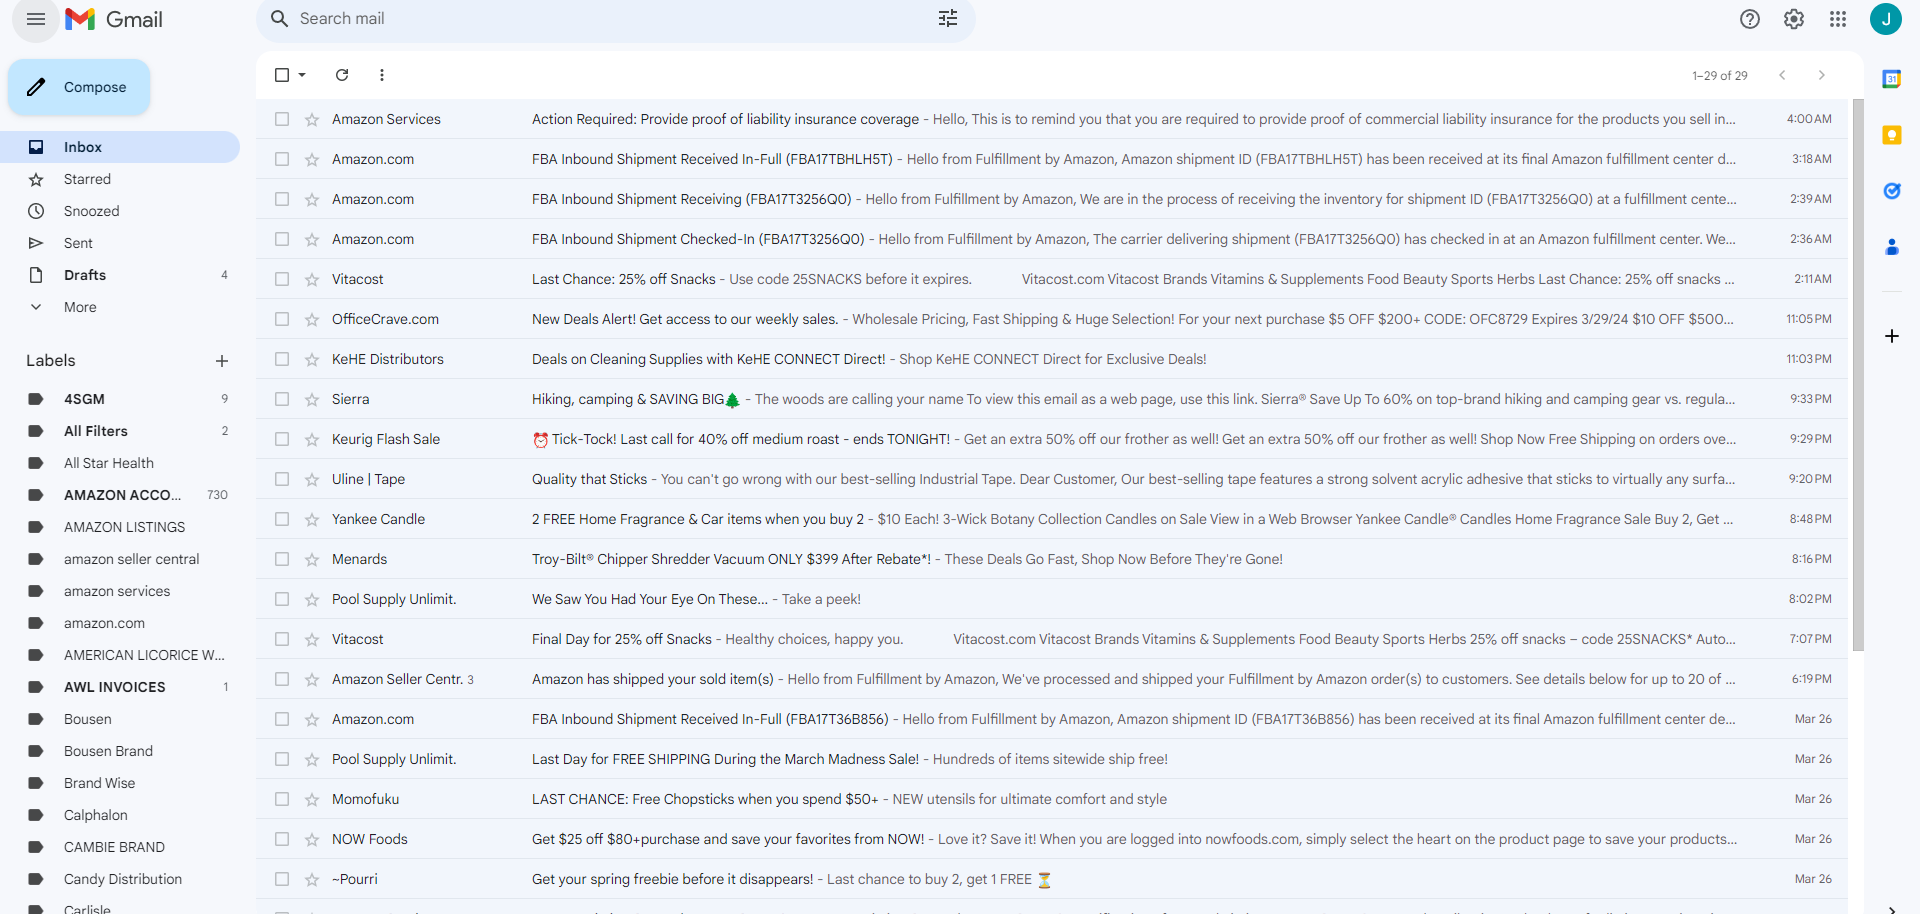Open the Google account avatar
The height and width of the screenshot is (914, 1920).
point(1886,19)
